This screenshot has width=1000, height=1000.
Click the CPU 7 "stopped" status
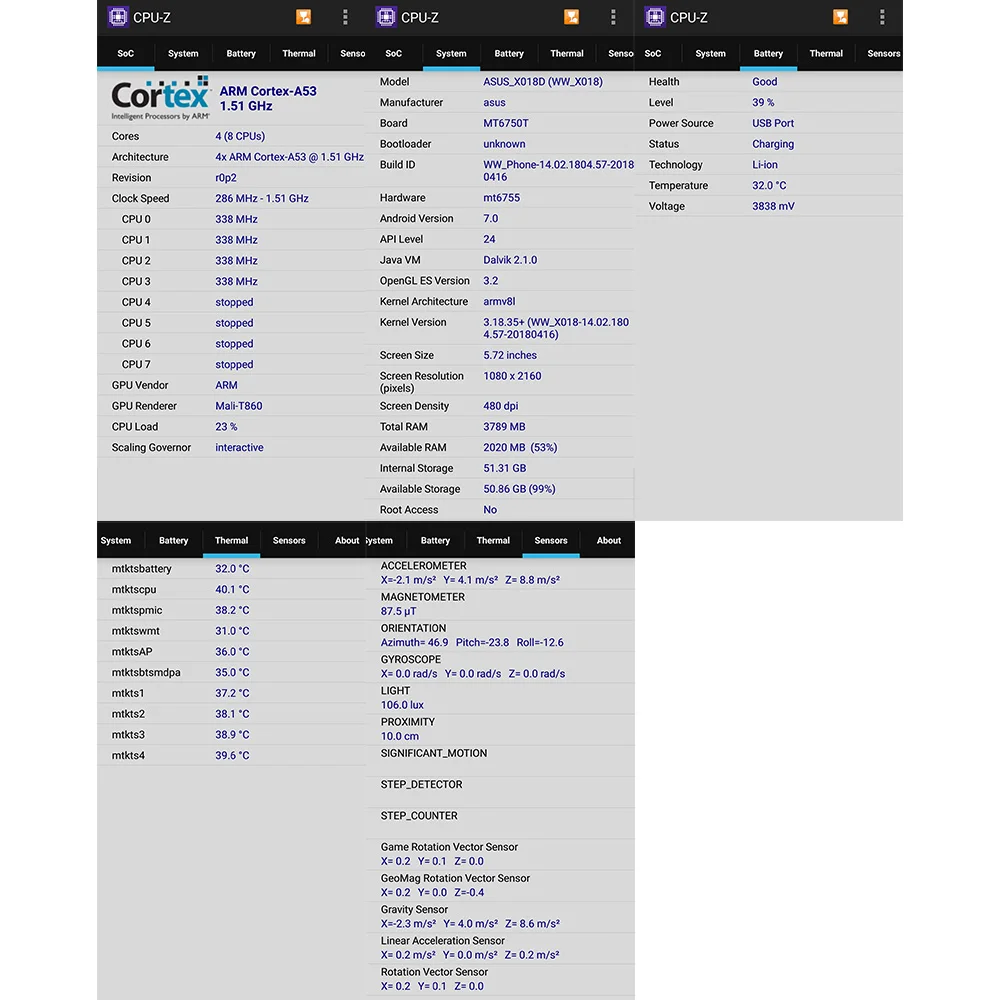234,364
